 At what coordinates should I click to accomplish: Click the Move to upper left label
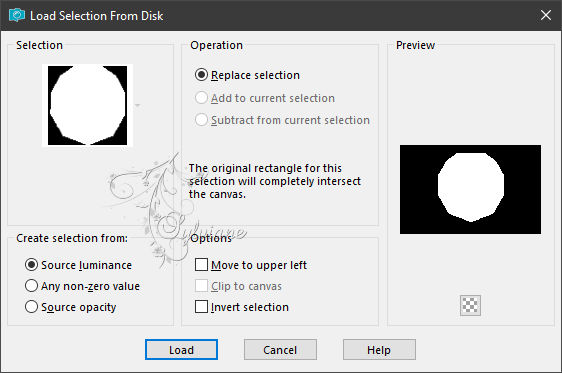pyautogui.click(x=259, y=265)
